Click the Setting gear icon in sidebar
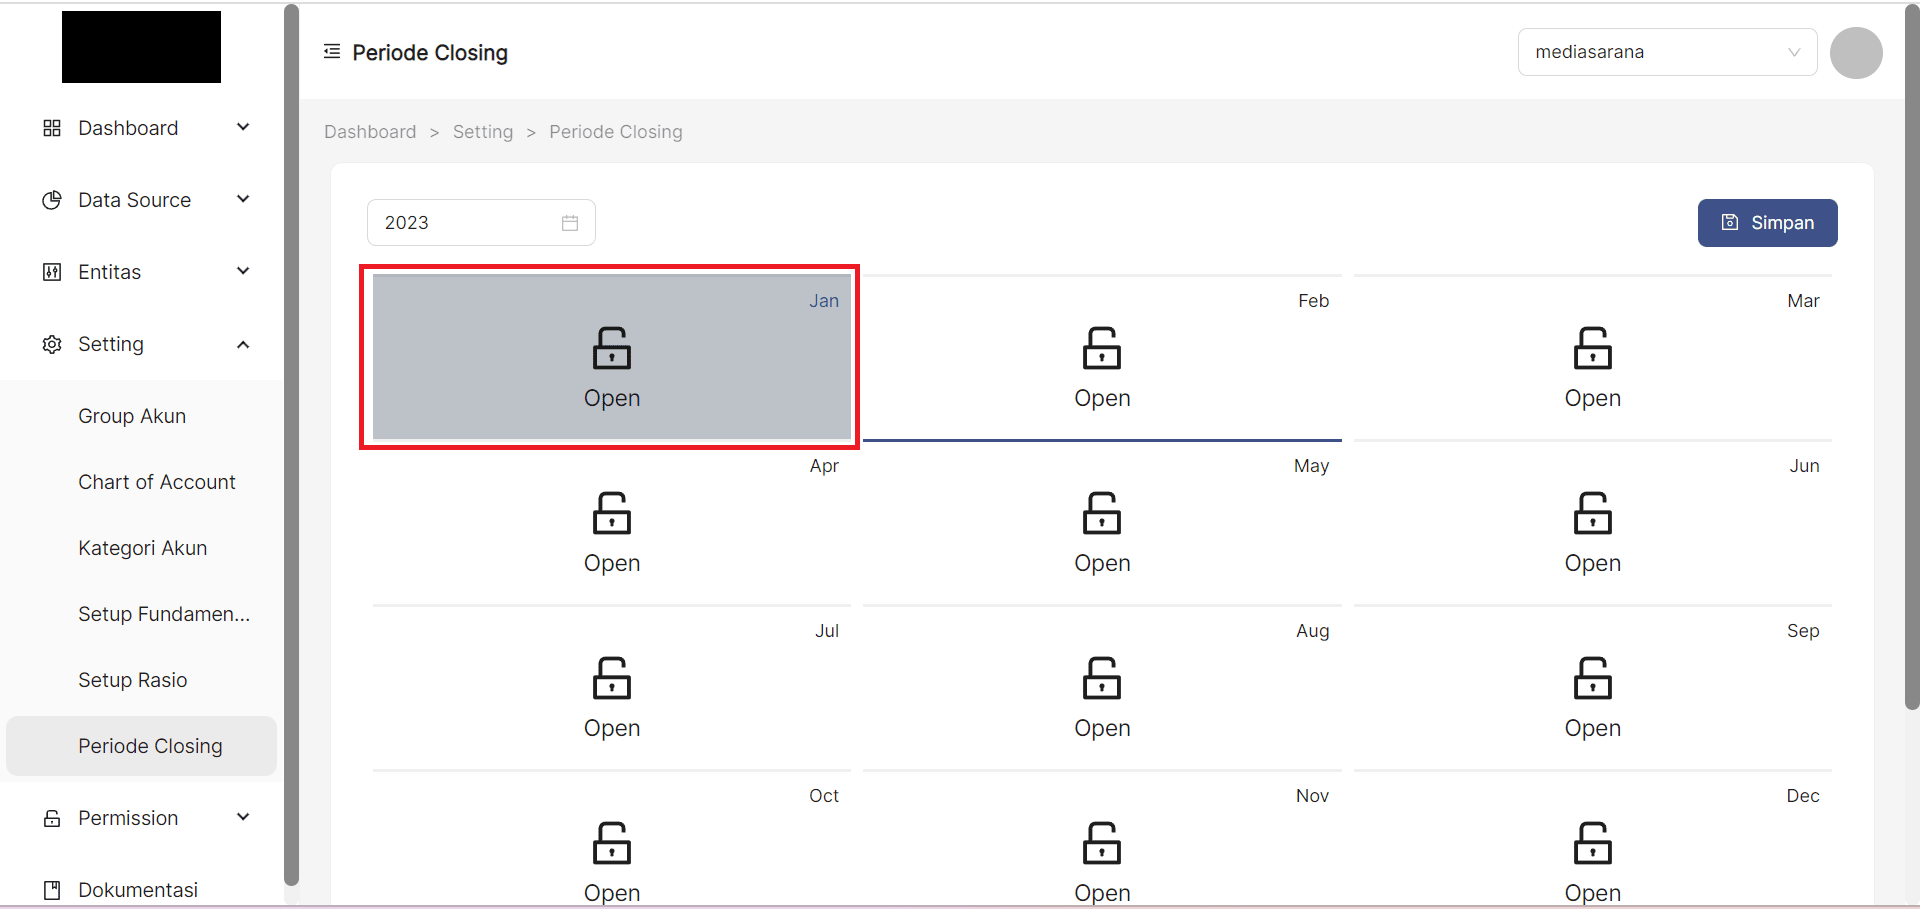Screen dimensions: 1920x909 (52, 344)
